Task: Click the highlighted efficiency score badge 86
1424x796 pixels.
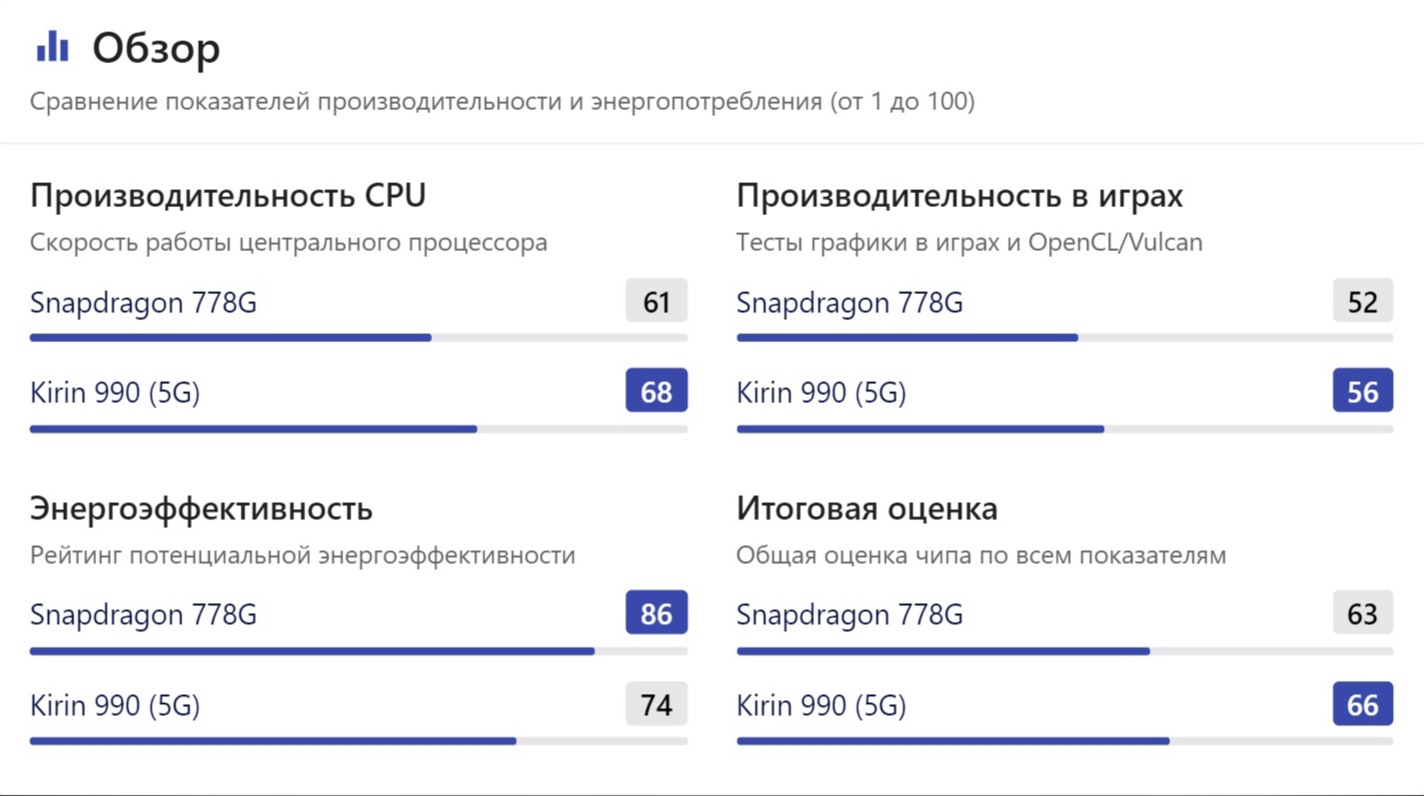Action: (656, 613)
